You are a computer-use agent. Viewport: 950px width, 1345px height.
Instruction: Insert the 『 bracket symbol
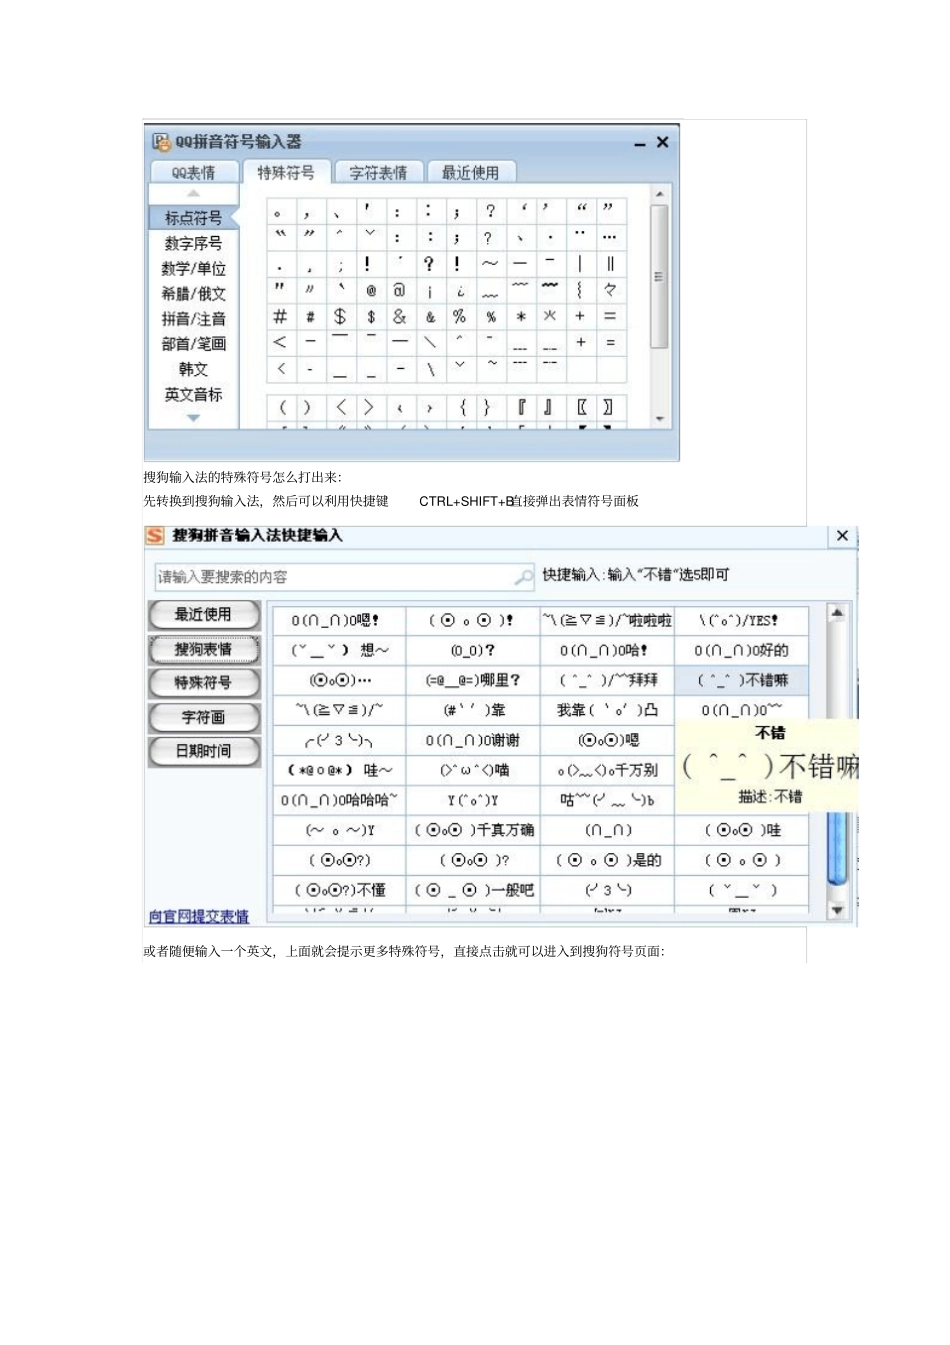(521, 407)
